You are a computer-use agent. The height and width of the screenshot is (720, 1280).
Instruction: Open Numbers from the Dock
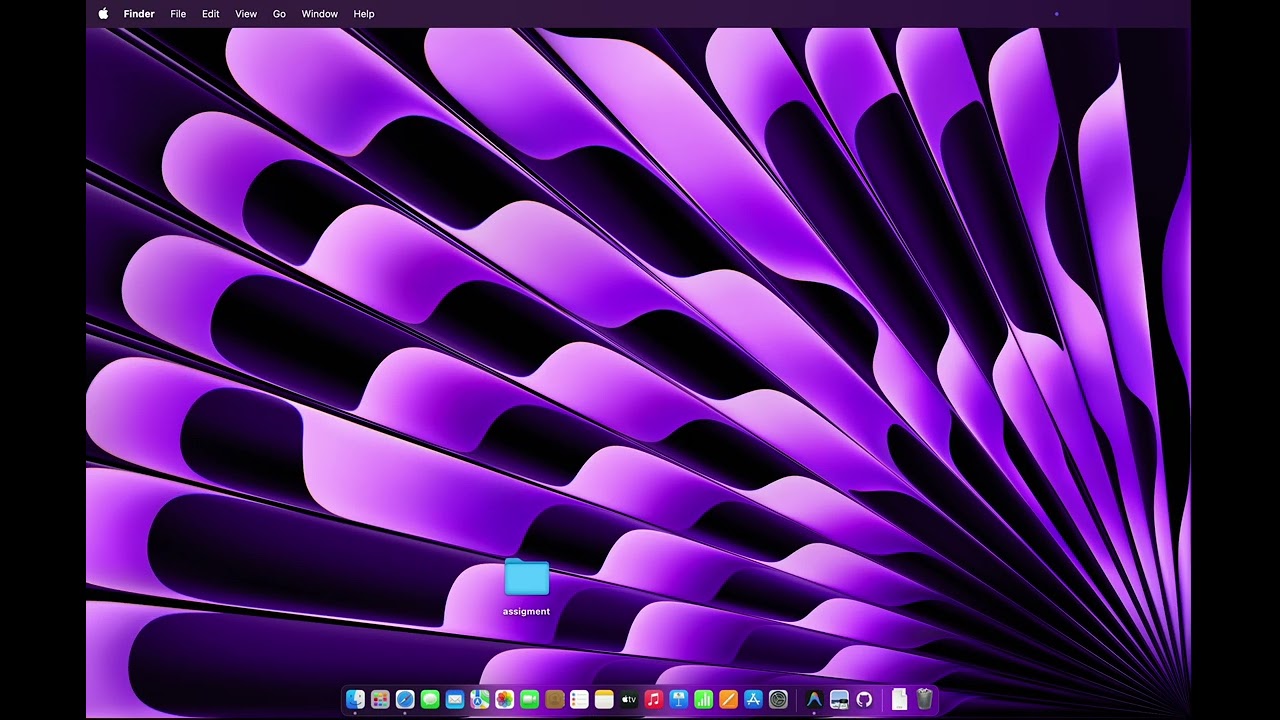[x=704, y=699]
